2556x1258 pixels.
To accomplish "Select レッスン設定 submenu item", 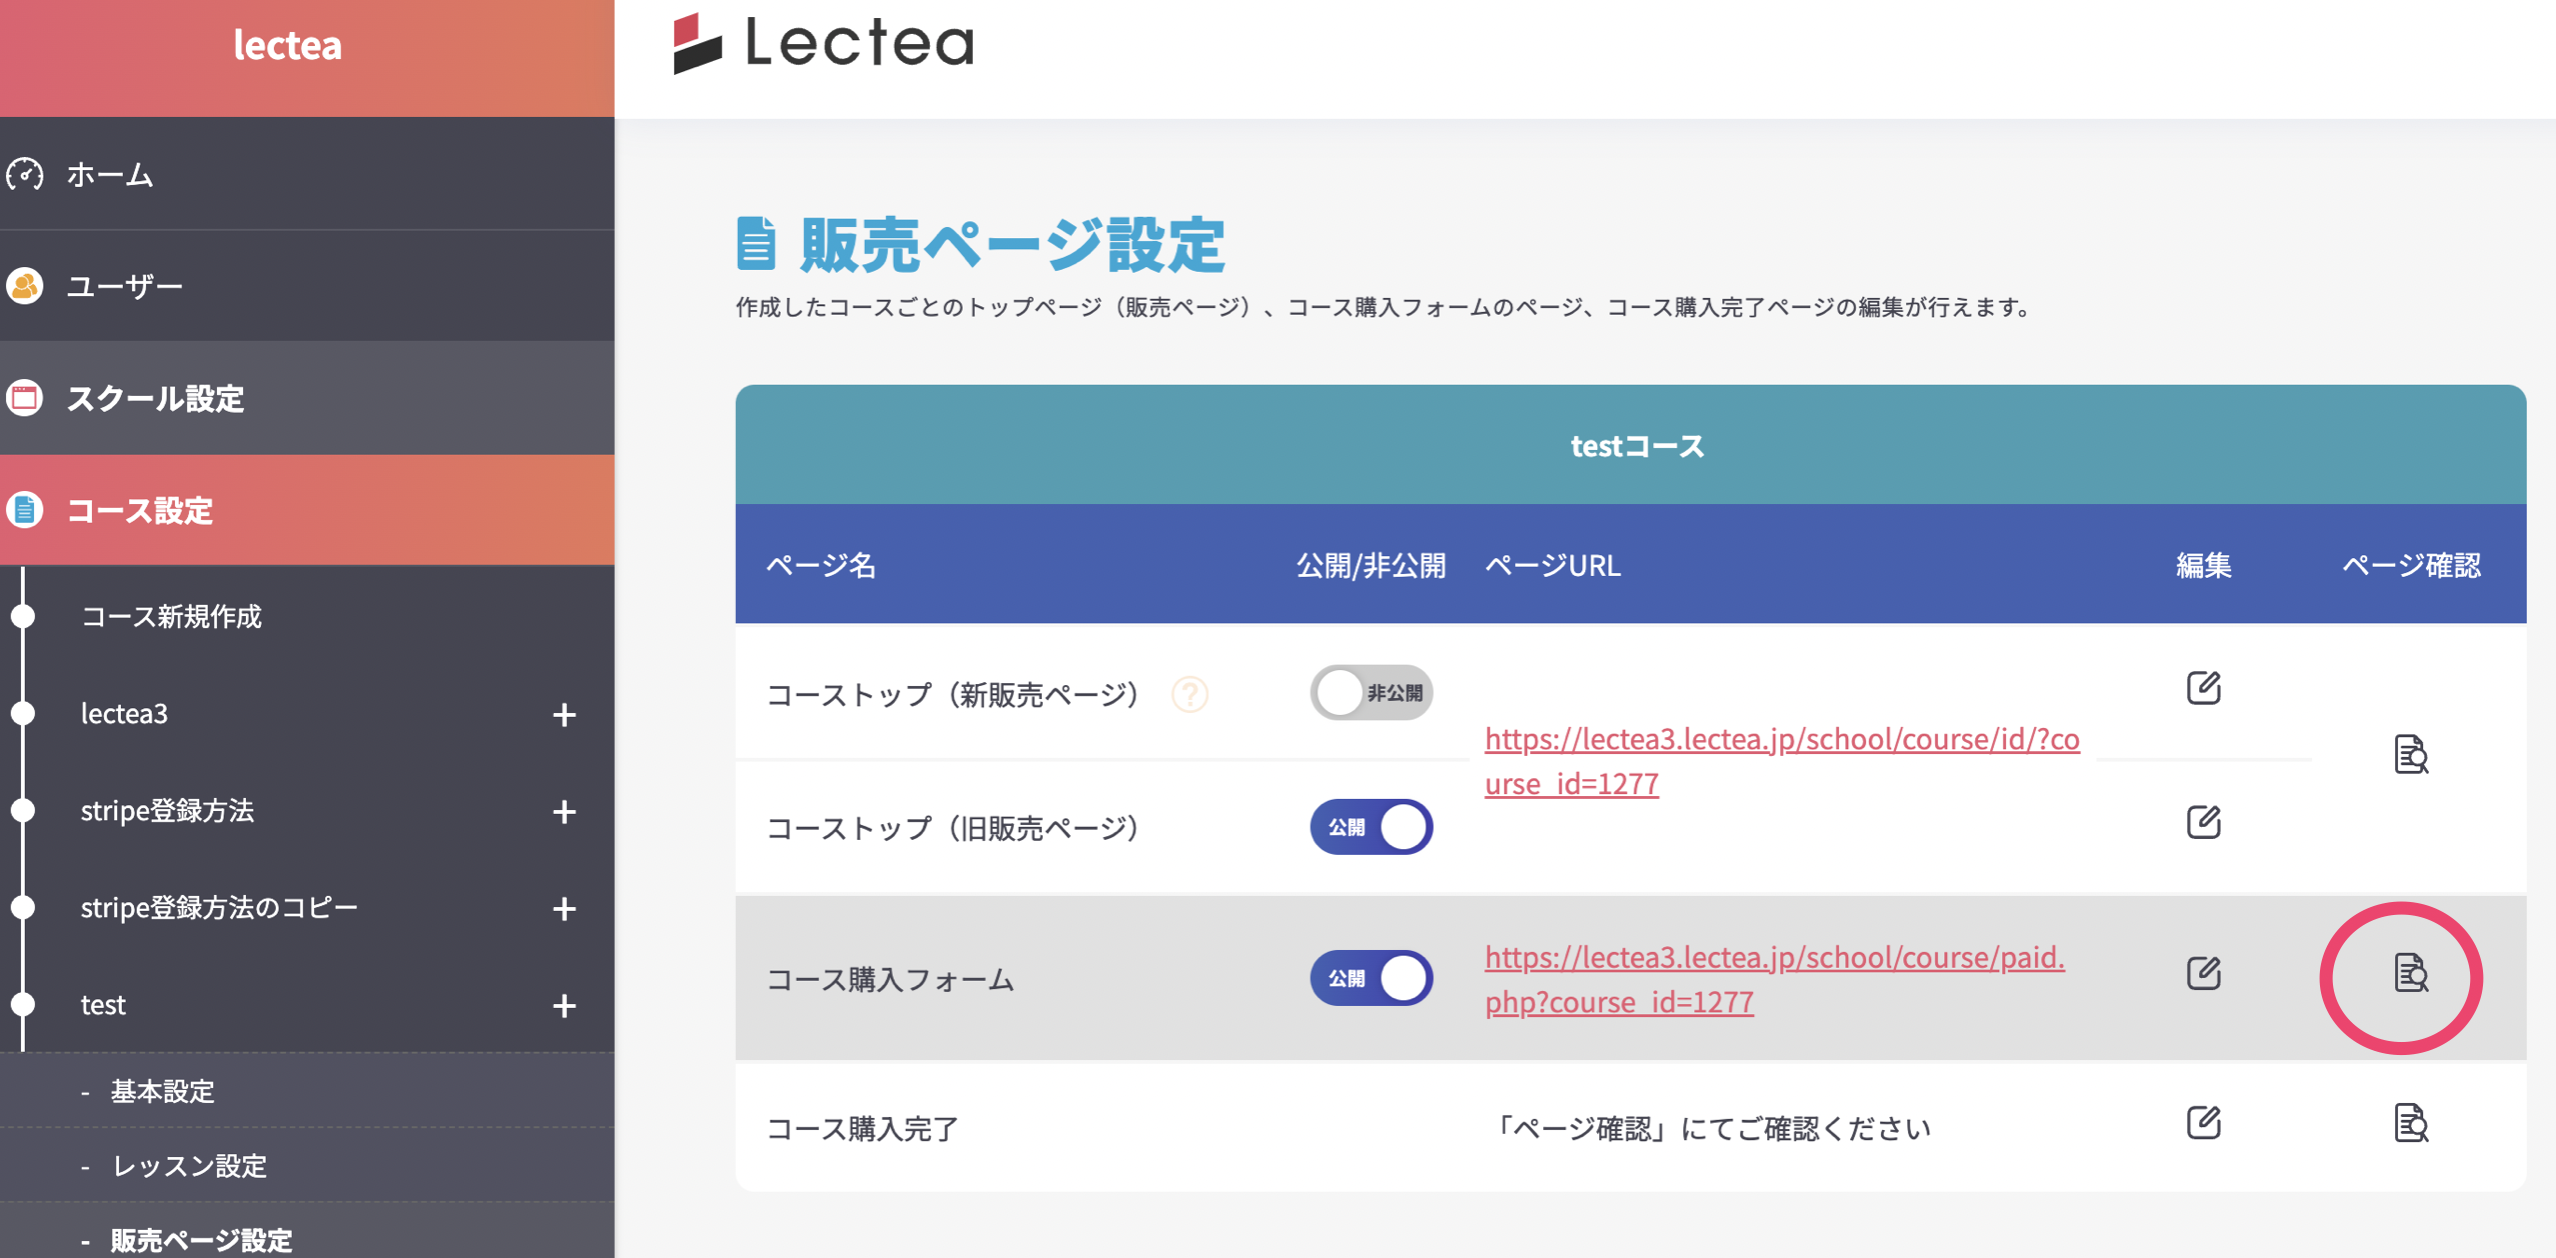I will pos(189,1166).
